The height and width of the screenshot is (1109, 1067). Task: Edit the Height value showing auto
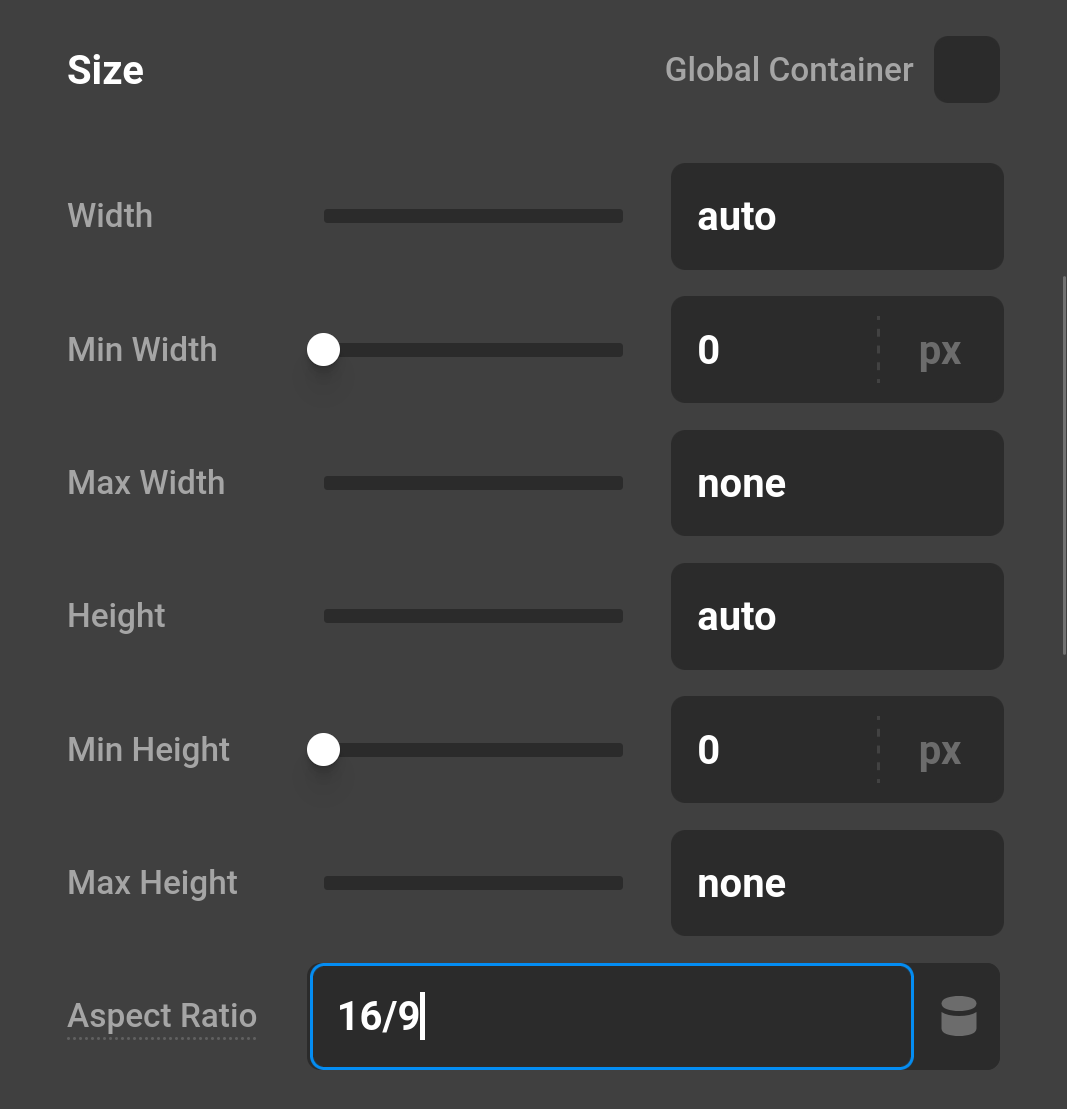pos(836,616)
